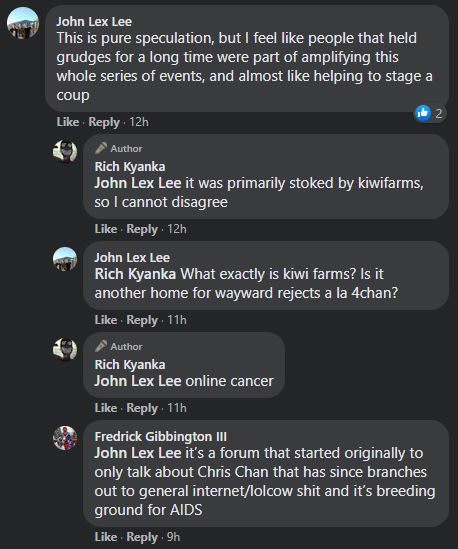The image size is (458, 549).
Task: Open John Lex Lee's avatar on top comment
Action: [x=23, y=23]
